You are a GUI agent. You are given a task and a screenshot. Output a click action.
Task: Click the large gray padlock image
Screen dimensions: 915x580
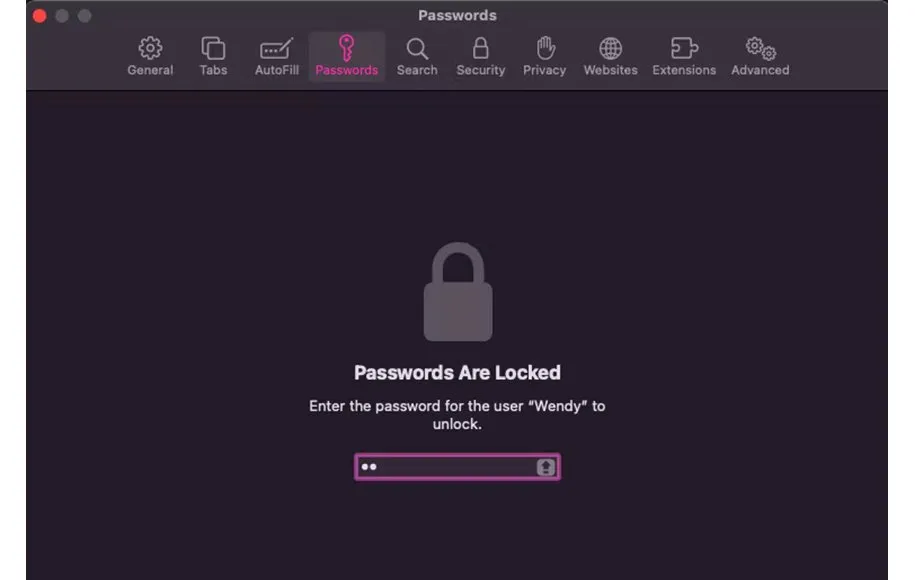point(458,292)
